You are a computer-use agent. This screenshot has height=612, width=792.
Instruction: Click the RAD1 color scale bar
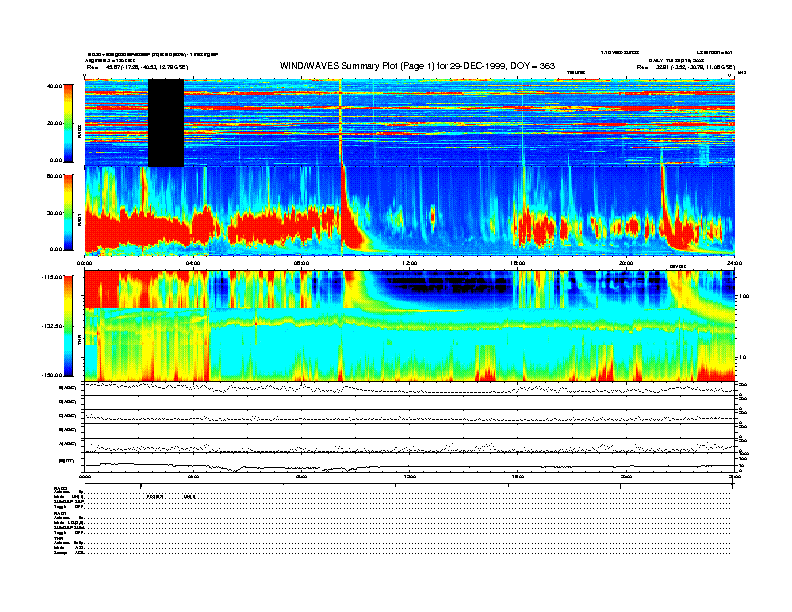tap(68, 213)
